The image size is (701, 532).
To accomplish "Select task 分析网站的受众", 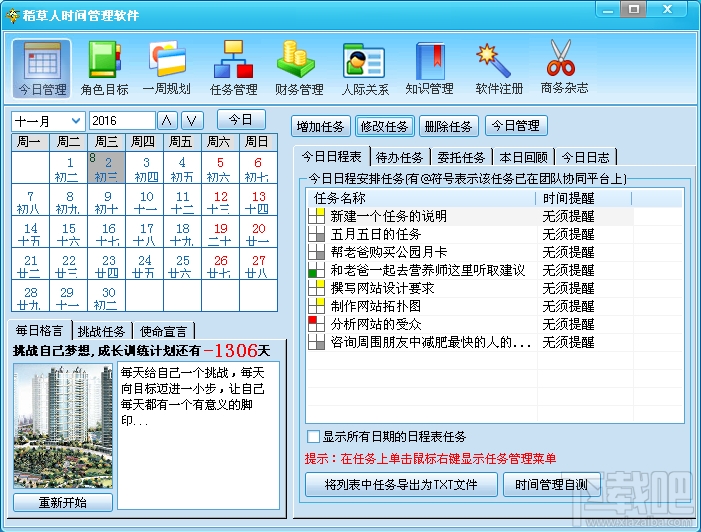I will pos(376,324).
